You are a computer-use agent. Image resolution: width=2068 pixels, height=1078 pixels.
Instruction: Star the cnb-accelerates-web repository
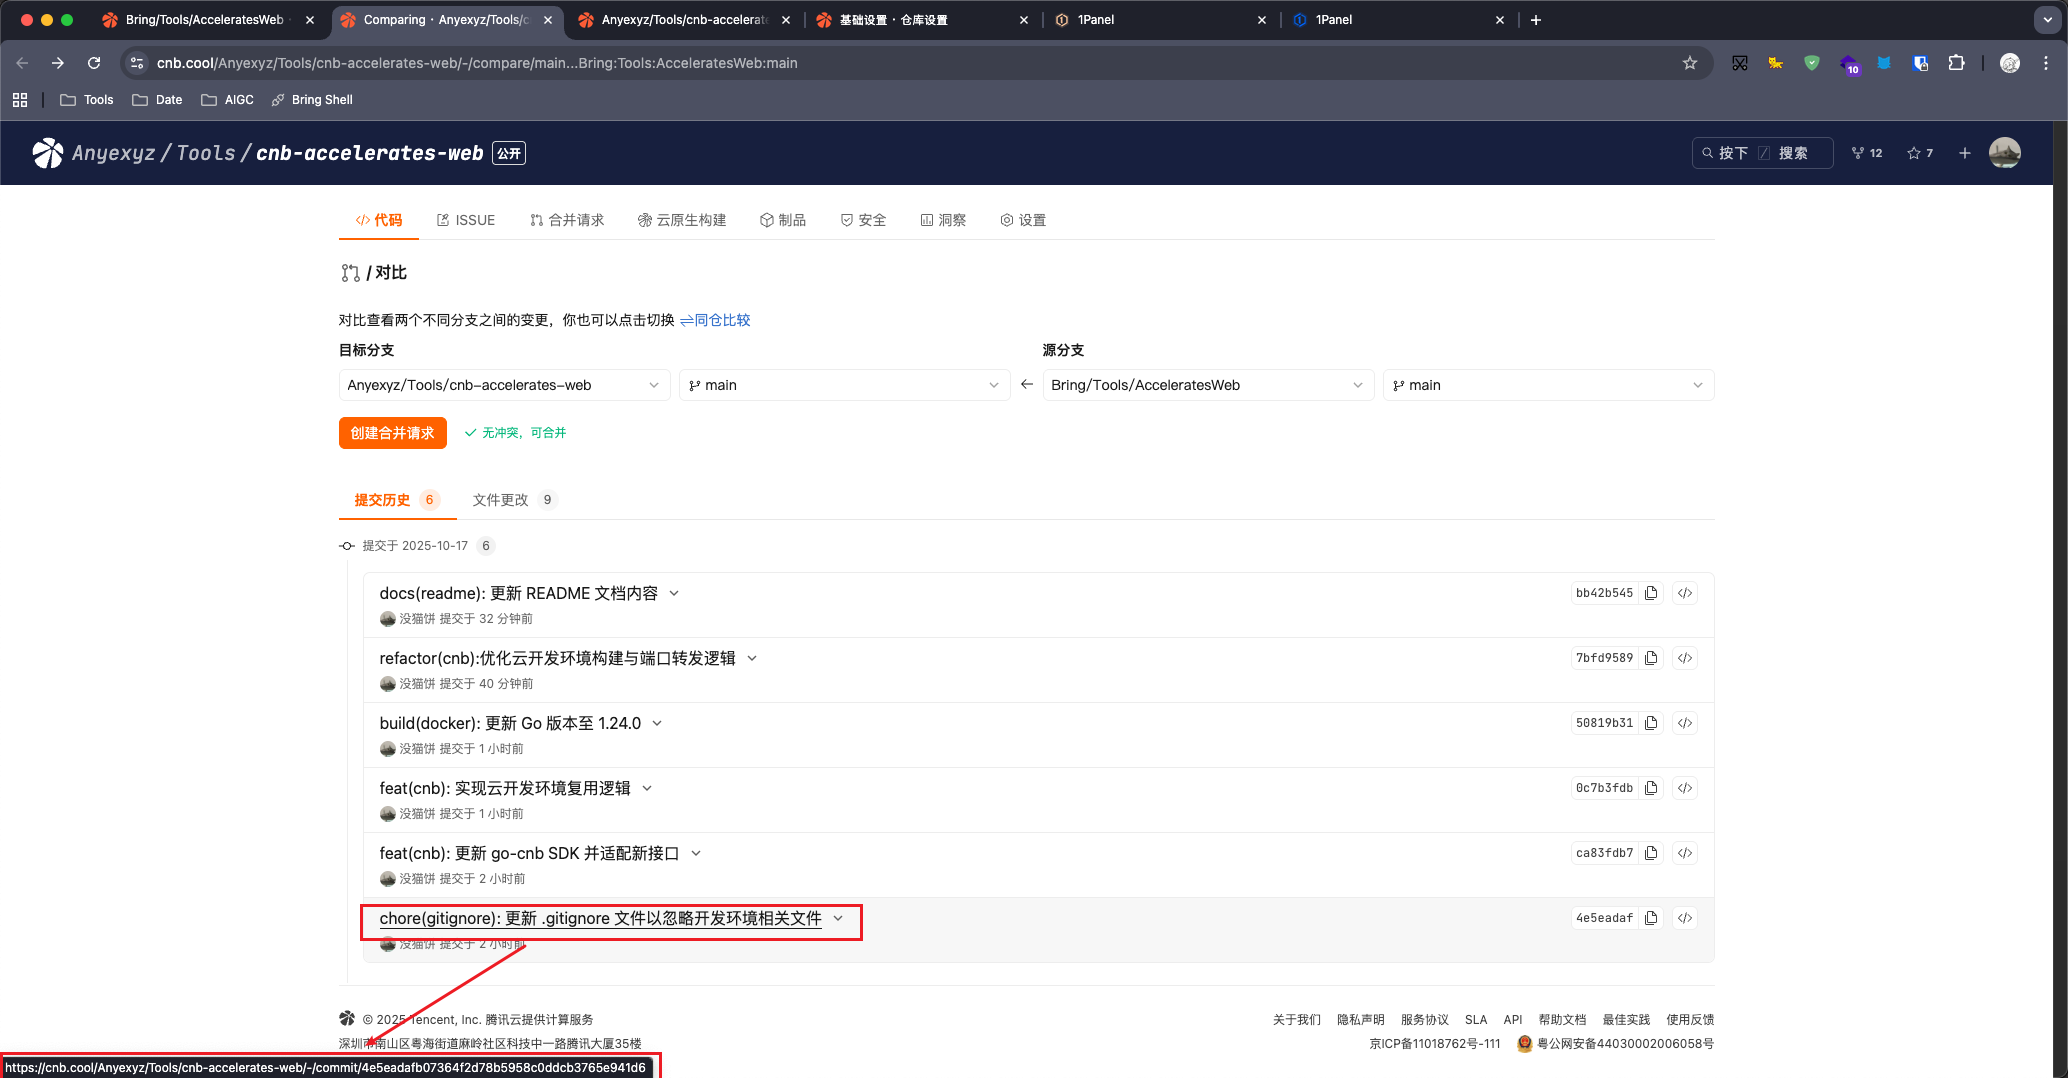click(1918, 152)
